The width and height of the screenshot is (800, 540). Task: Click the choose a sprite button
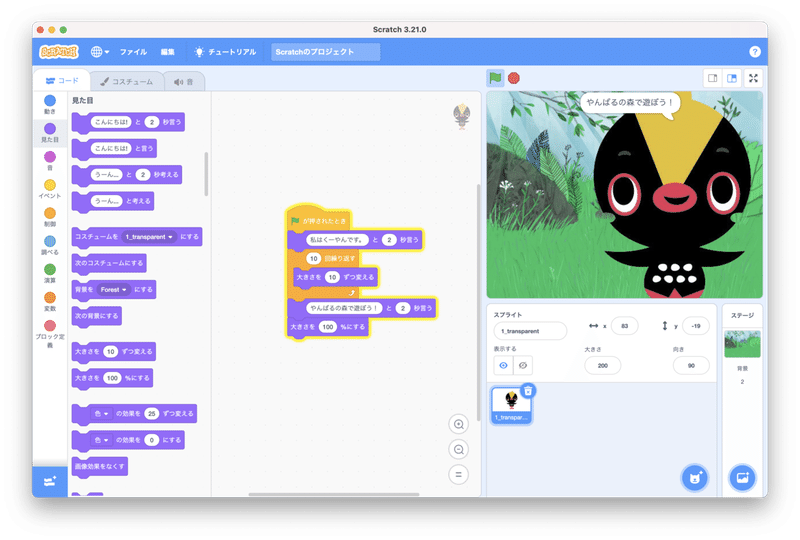click(694, 478)
